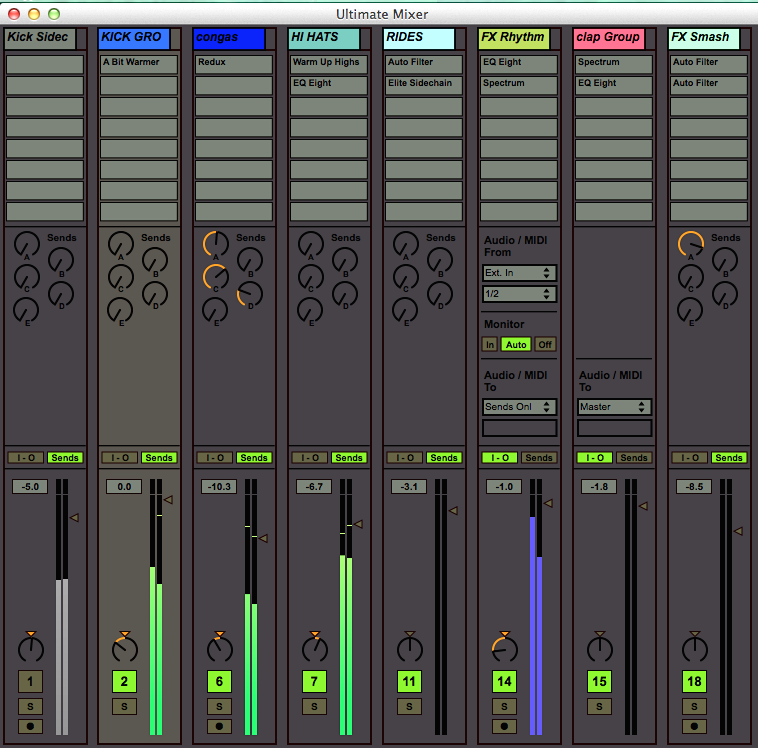Image resolution: width=758 pixels, height=748 pixels.
Task: Solo the HI HATS track
Action: [x=313, y=706]
